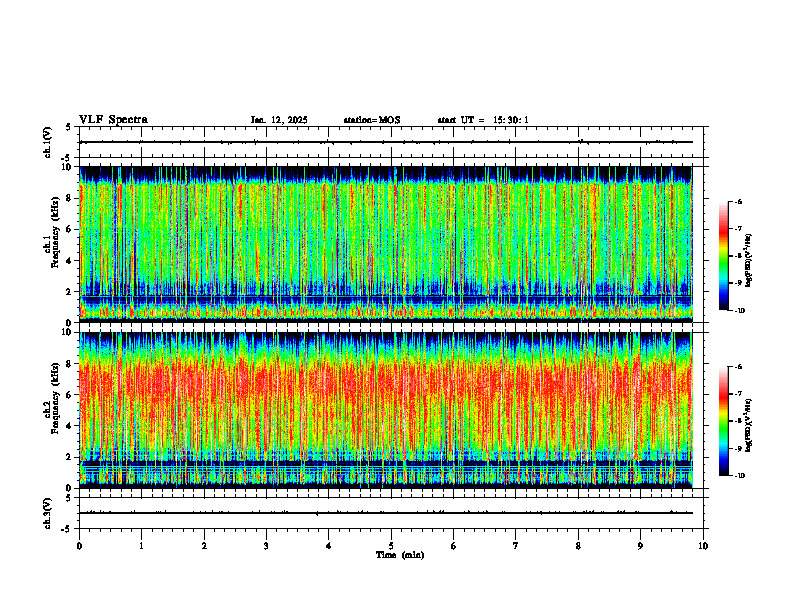The width and height of the screenshot is (792, 612).
Task: Click inside the ch.1 spectrogram panel
Action: [x=386, y=244]
